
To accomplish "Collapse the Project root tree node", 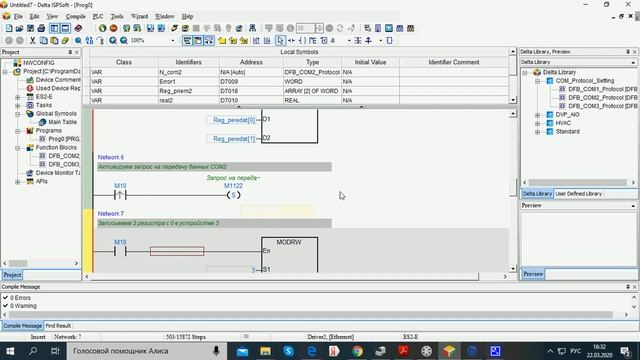I will pyautogui.click(x=5, y=72).
